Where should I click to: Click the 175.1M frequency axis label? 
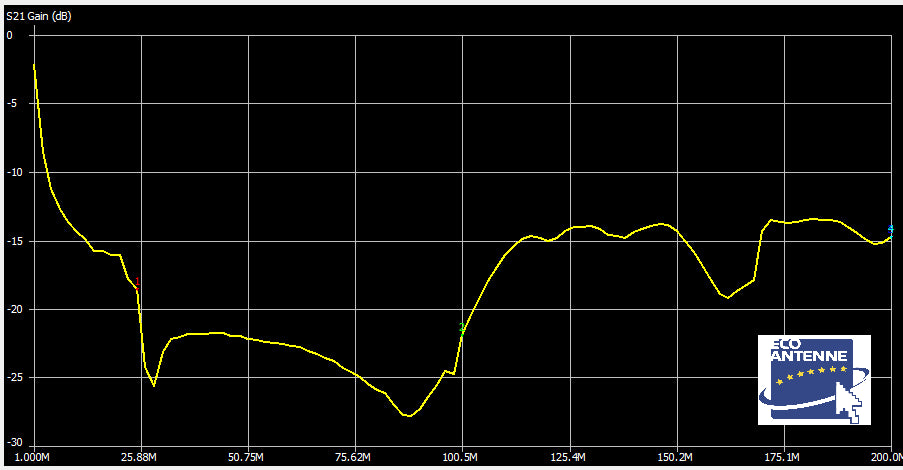[x=784, y=458]
